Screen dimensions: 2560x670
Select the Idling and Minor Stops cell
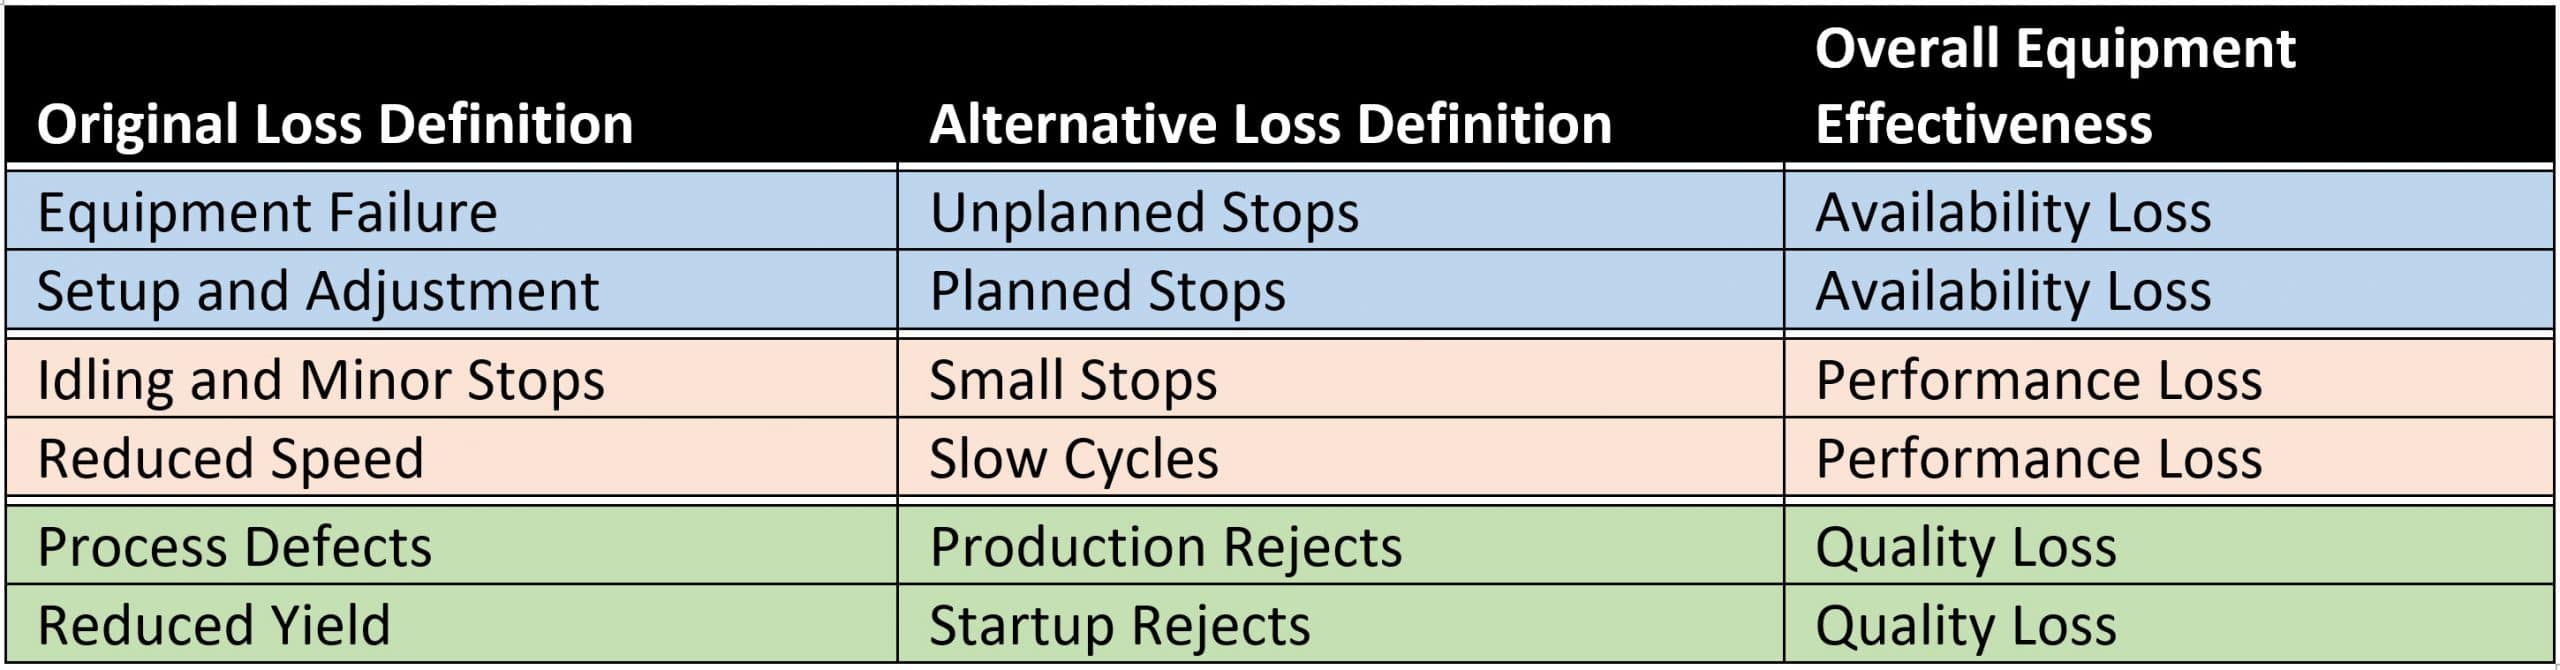[321, 380]
